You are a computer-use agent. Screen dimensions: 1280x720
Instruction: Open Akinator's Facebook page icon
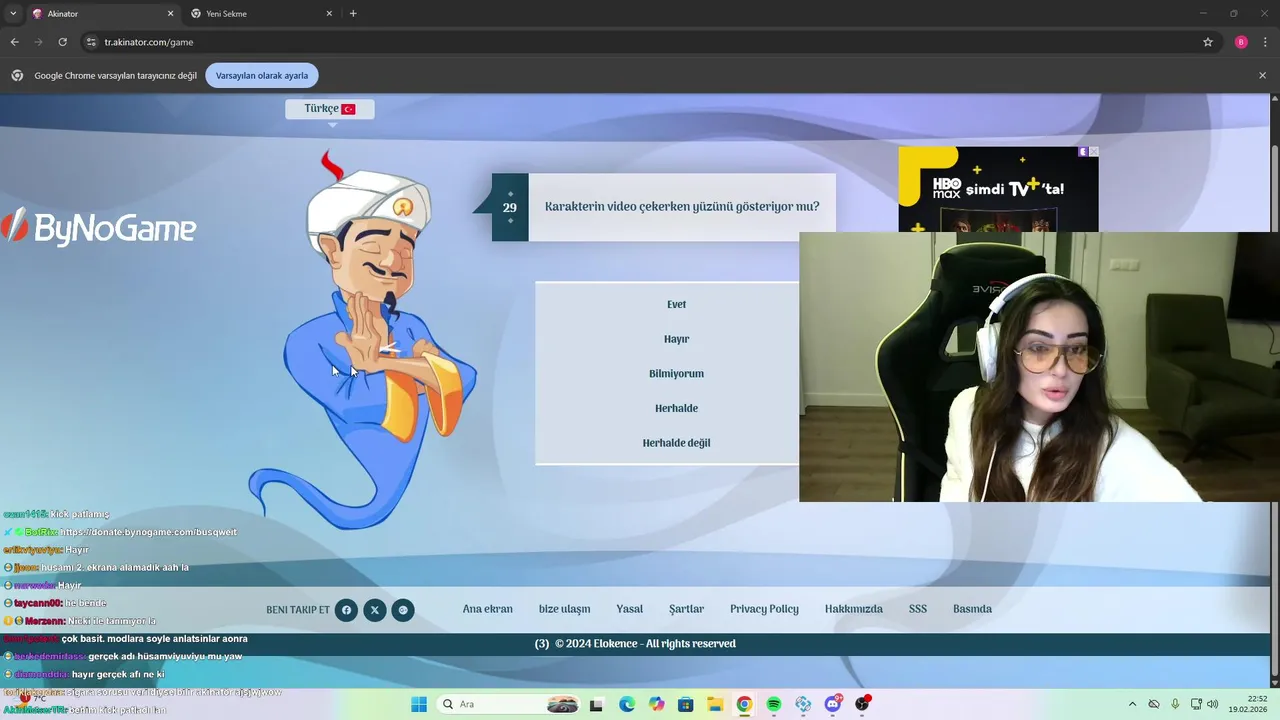[347, 610]
